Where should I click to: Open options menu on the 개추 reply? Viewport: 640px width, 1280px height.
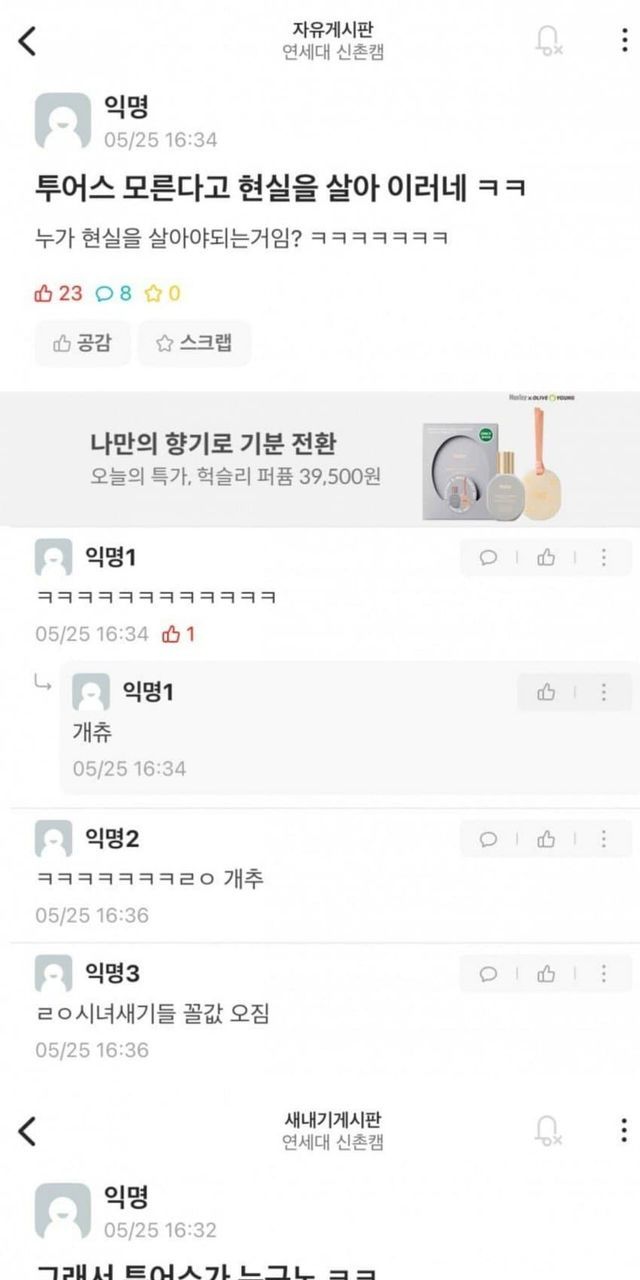604,692
